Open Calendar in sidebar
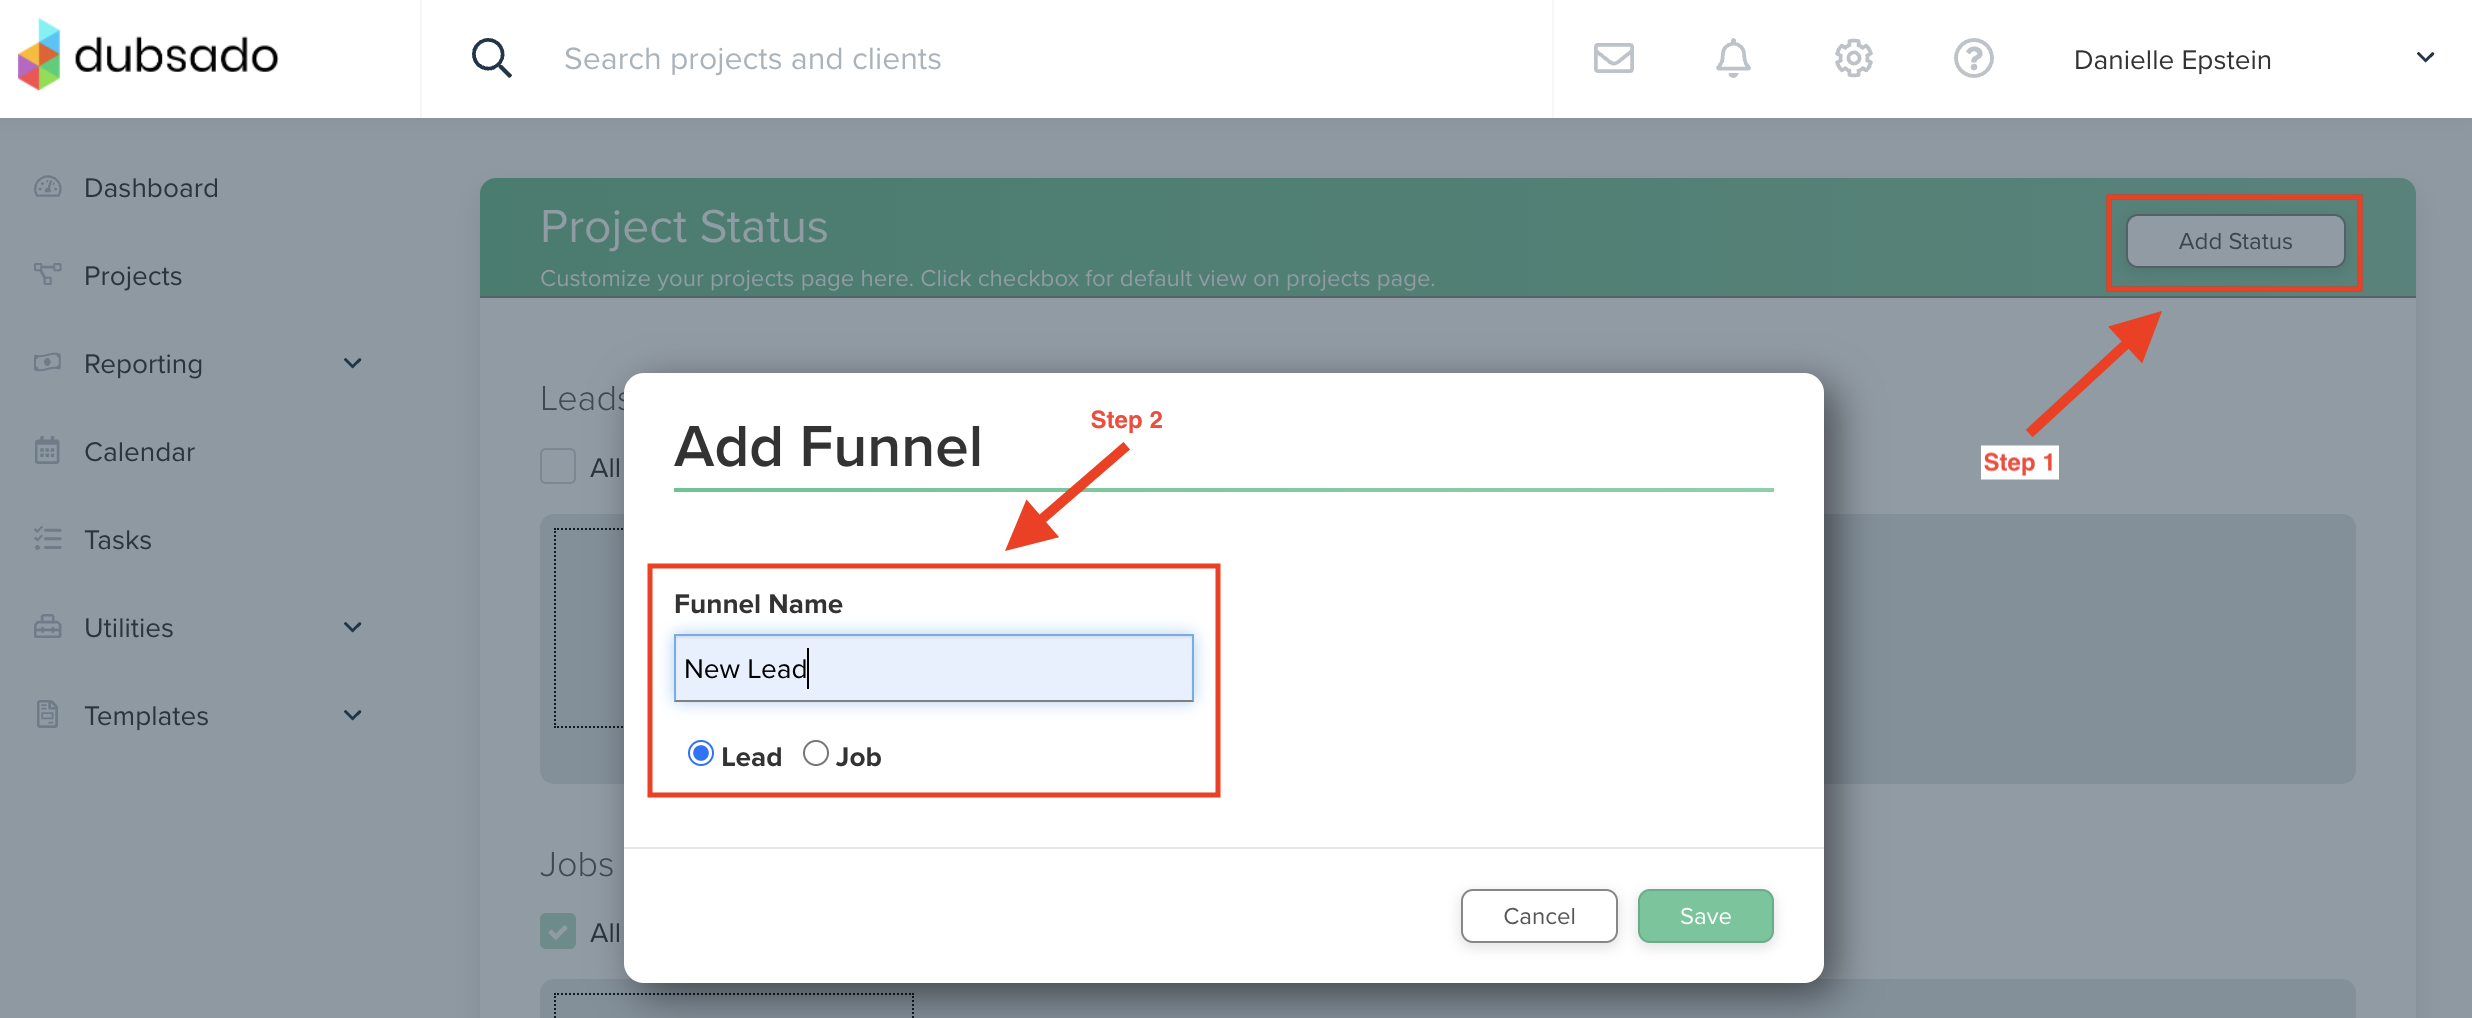2472x1018 pixels. (x=139, y=452)
